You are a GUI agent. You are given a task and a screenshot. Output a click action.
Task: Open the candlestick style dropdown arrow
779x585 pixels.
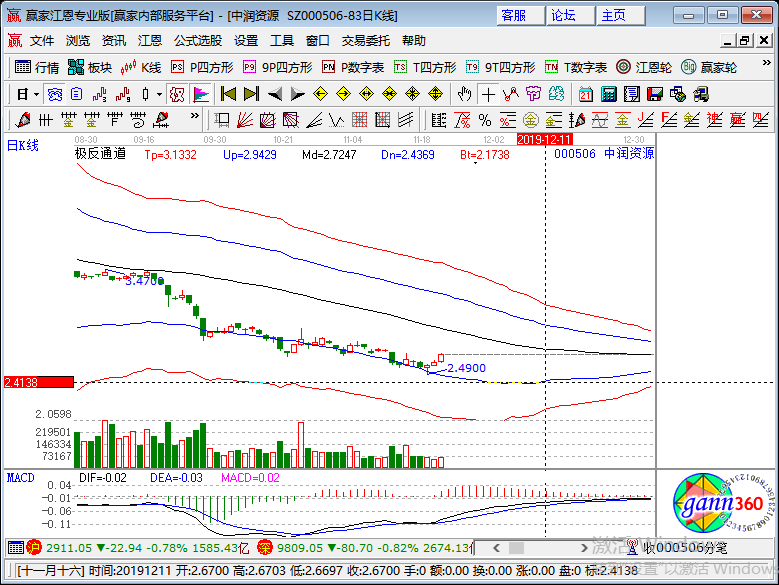coord(160,94)
